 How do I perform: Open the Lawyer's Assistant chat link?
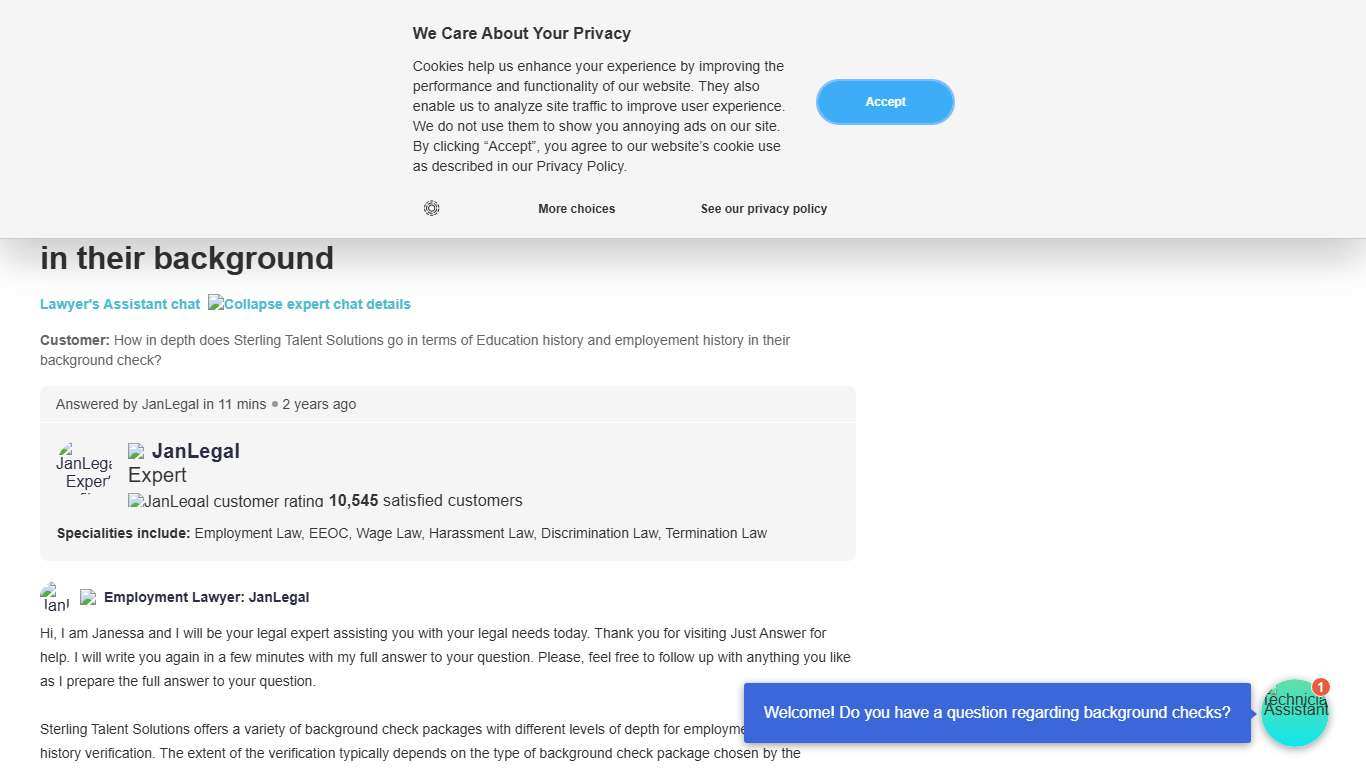click(120, 304)
